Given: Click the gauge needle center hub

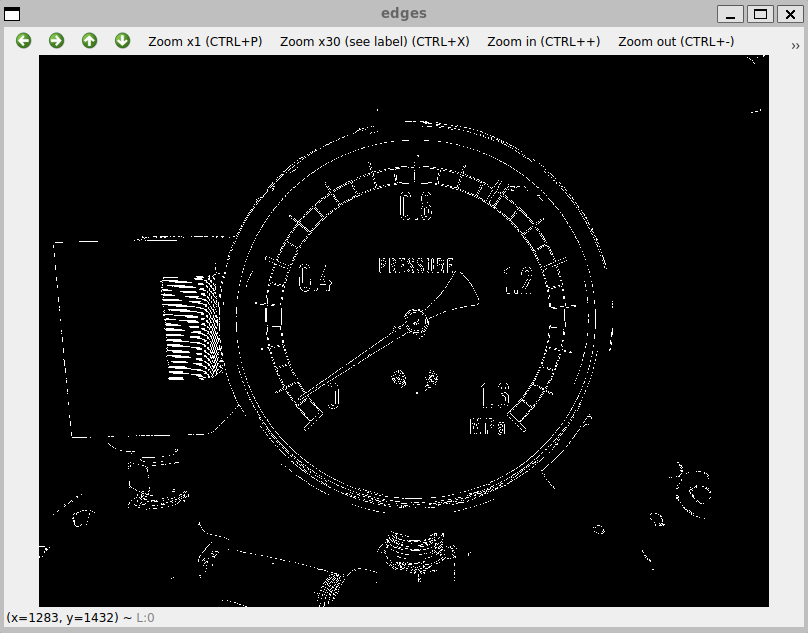Looking at the screenshot, I should [x=415, y=321].
